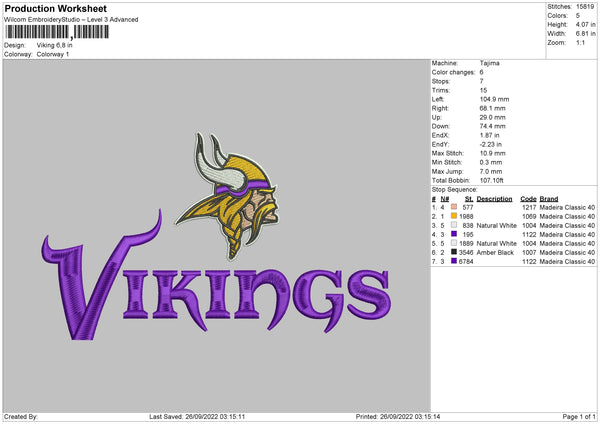The image size is (600, 424).
Task: Select the Amber Black description
Action: coord(495,253)
